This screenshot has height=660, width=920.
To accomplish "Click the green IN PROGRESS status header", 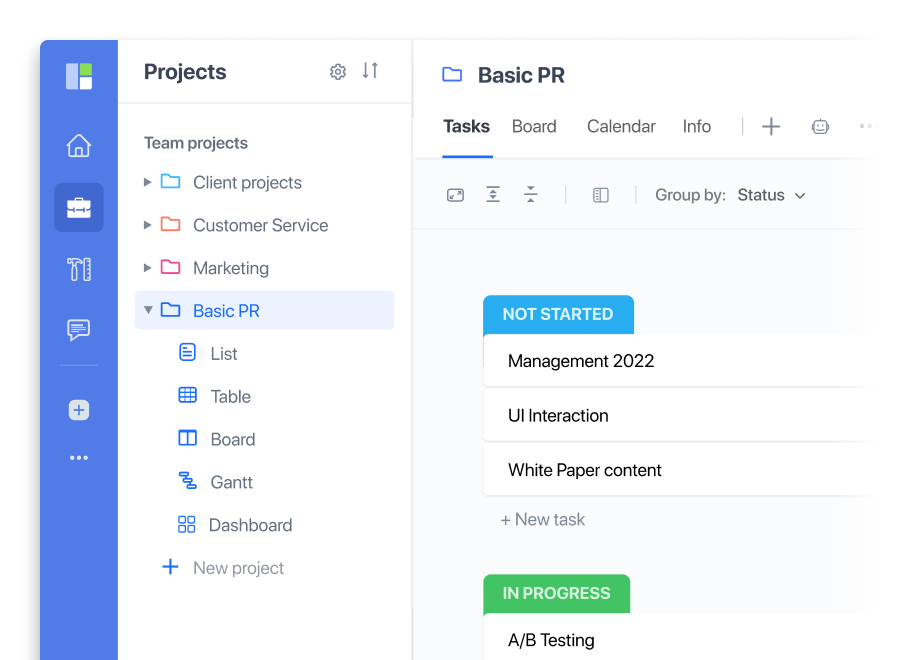I will pos(556,594).
